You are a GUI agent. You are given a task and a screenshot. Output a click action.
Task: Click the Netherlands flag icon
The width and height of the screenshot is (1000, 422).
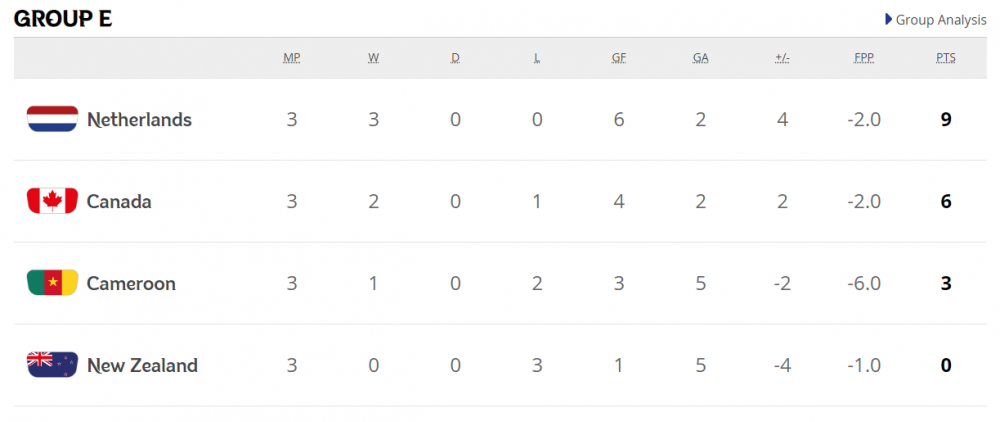52,119
